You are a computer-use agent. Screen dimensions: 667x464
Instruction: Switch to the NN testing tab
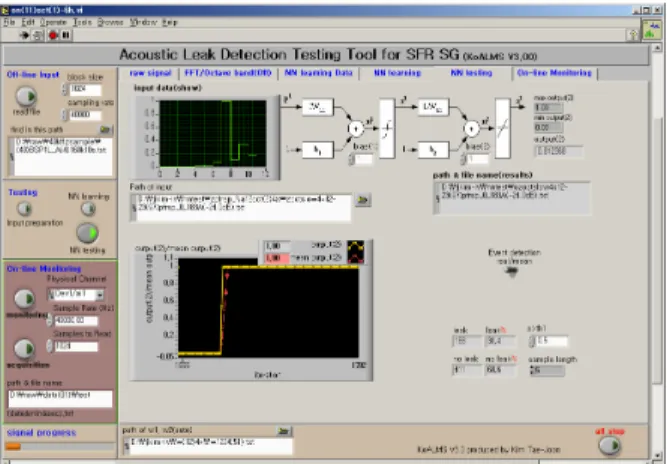(471, 73)
